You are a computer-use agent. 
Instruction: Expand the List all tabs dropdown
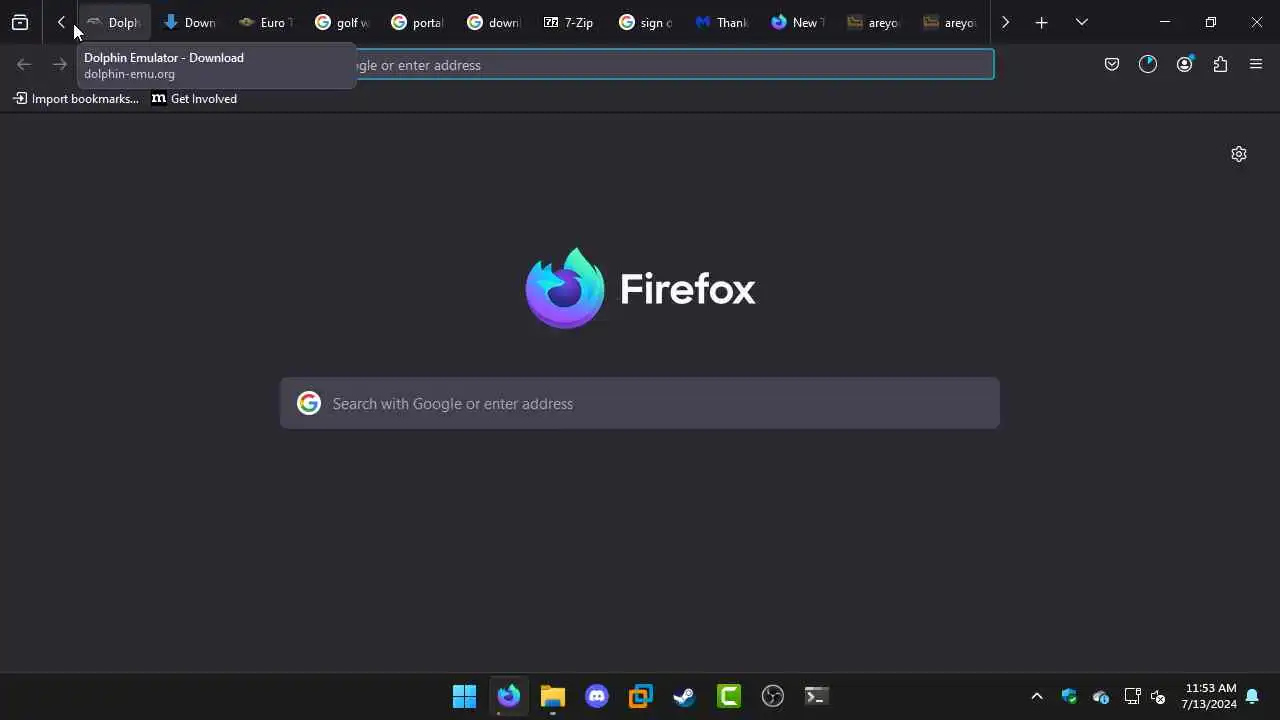pyautogui.click(x=1081, y=22)
